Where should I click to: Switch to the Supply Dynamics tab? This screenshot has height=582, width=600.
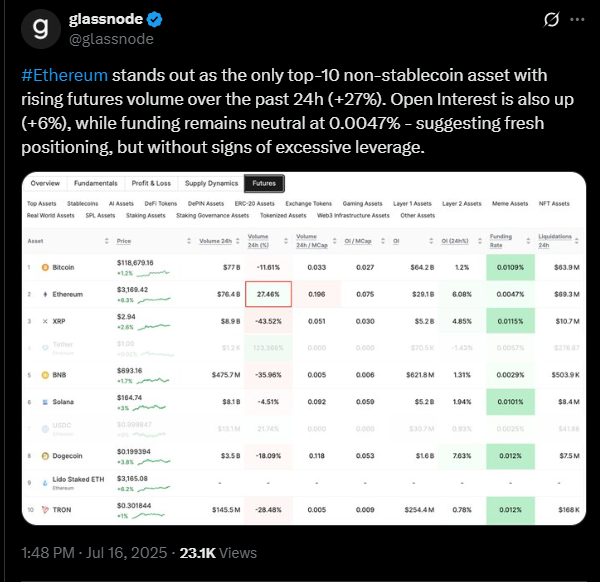211,183
